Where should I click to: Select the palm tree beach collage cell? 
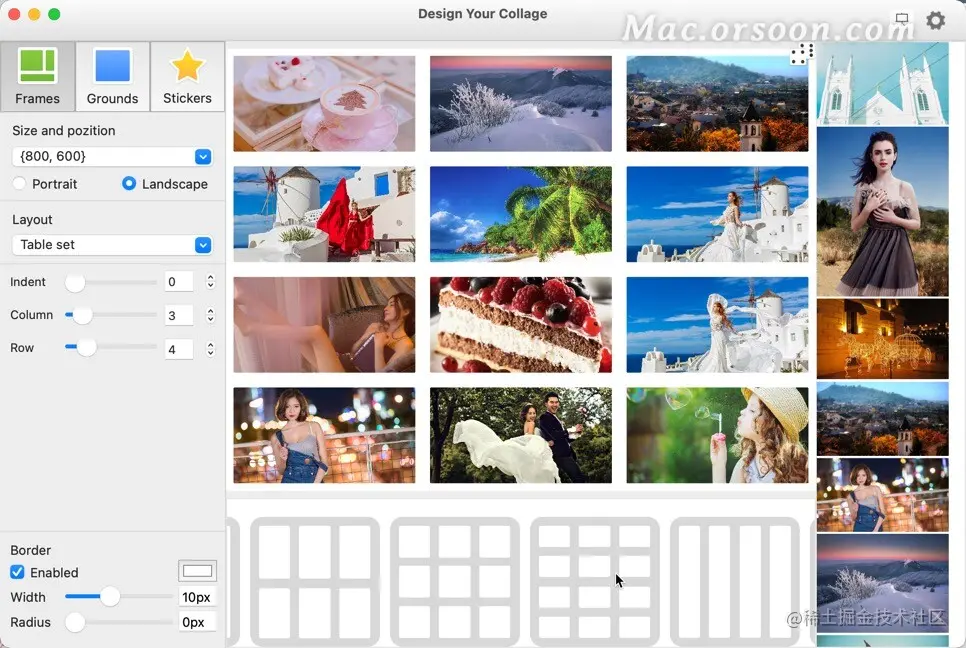(521, 214)
